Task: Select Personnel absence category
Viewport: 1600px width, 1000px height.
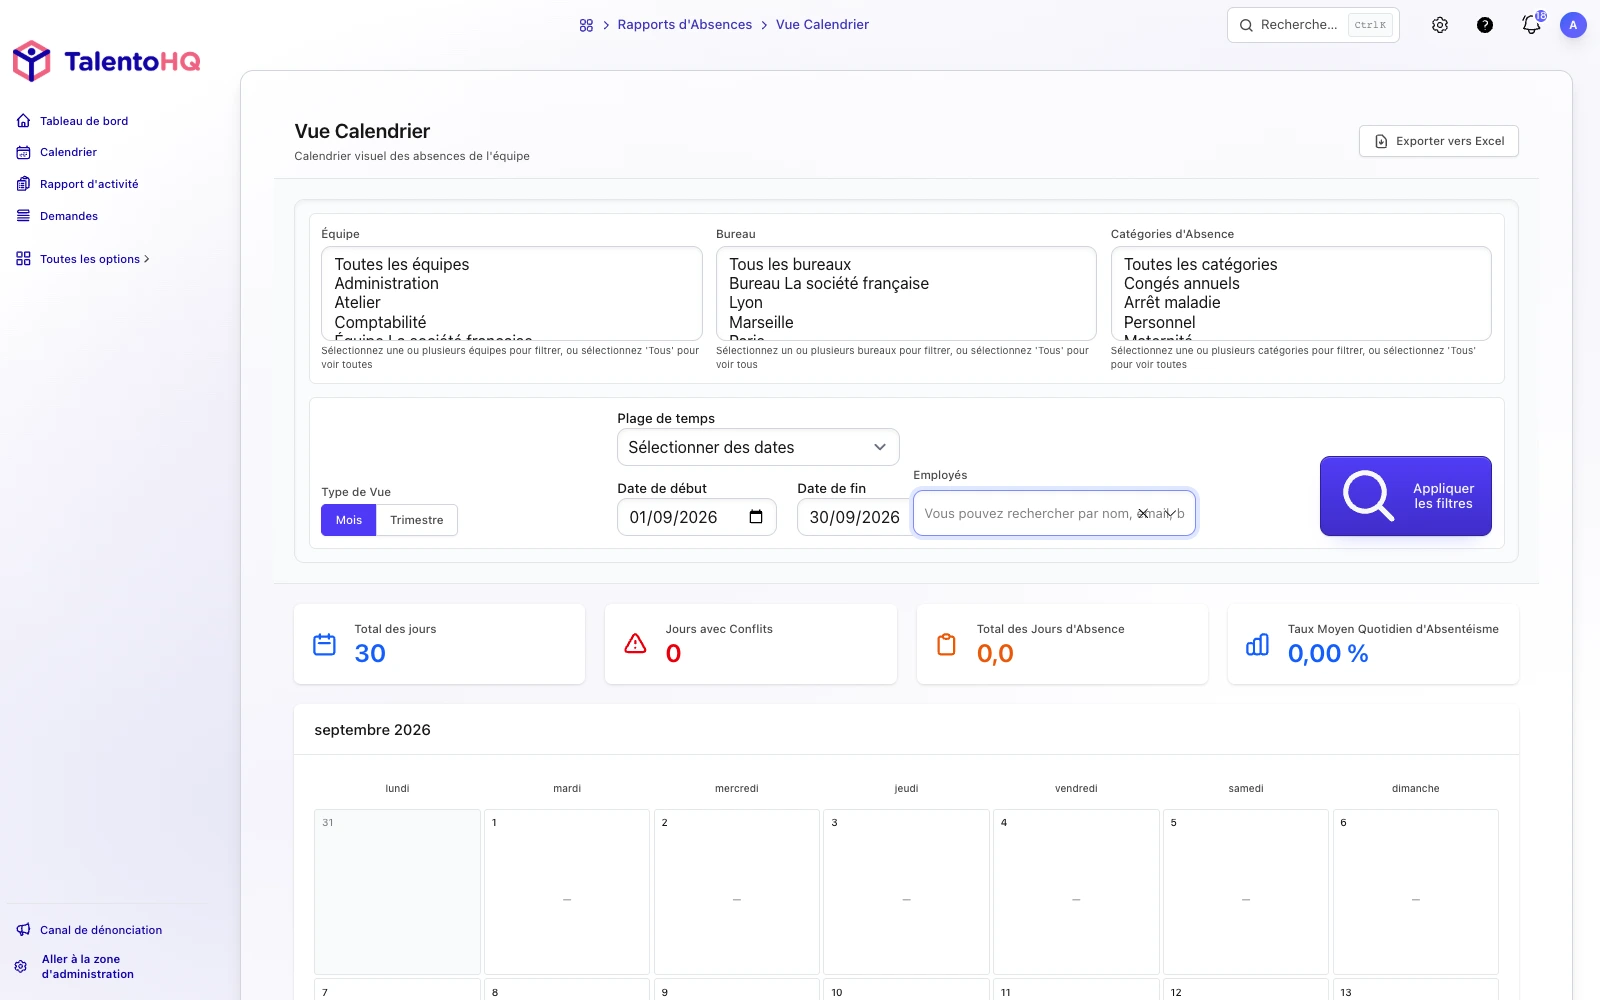Action: 1301,322
